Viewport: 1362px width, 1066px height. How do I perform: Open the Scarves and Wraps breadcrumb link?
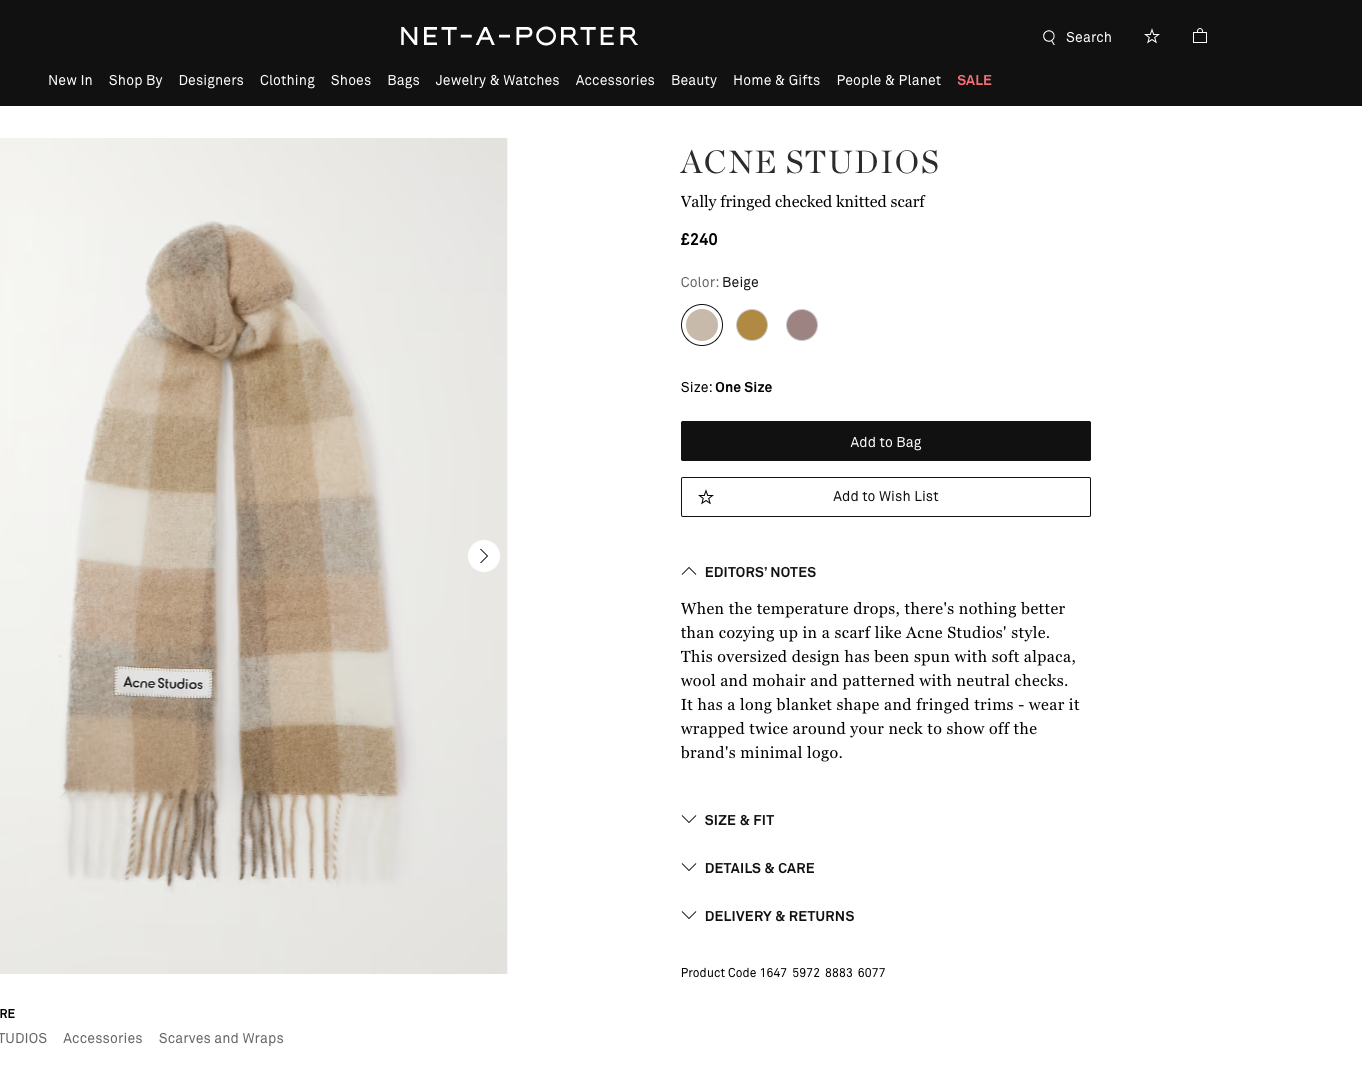pos(221,1038)
